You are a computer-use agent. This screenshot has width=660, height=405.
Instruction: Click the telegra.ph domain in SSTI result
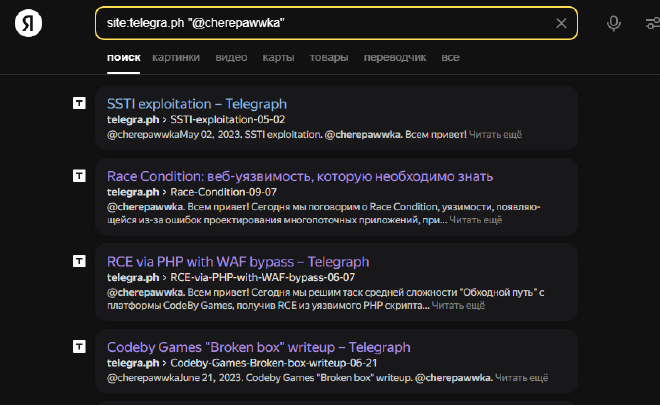pos(133,120)
